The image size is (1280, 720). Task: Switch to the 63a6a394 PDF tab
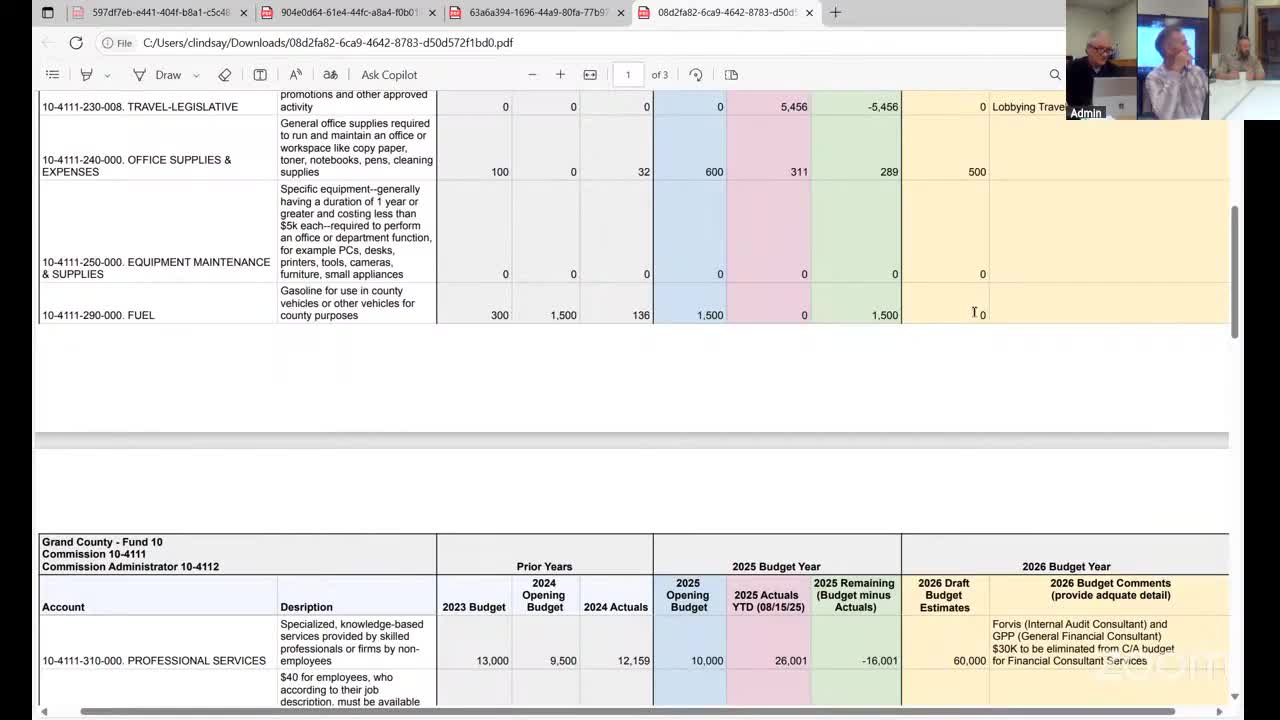pyautogui.click(x=537, y=13)
